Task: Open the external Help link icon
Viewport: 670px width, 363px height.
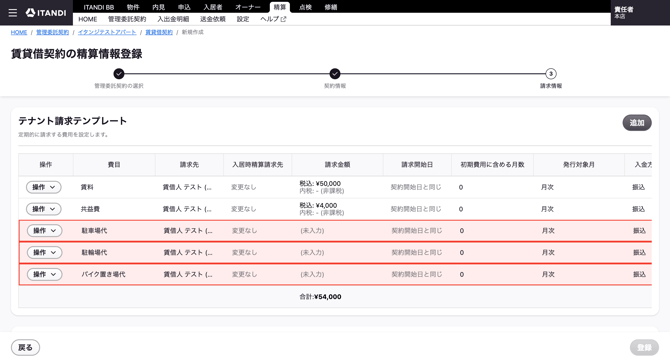Action: (x=283, y=19)
